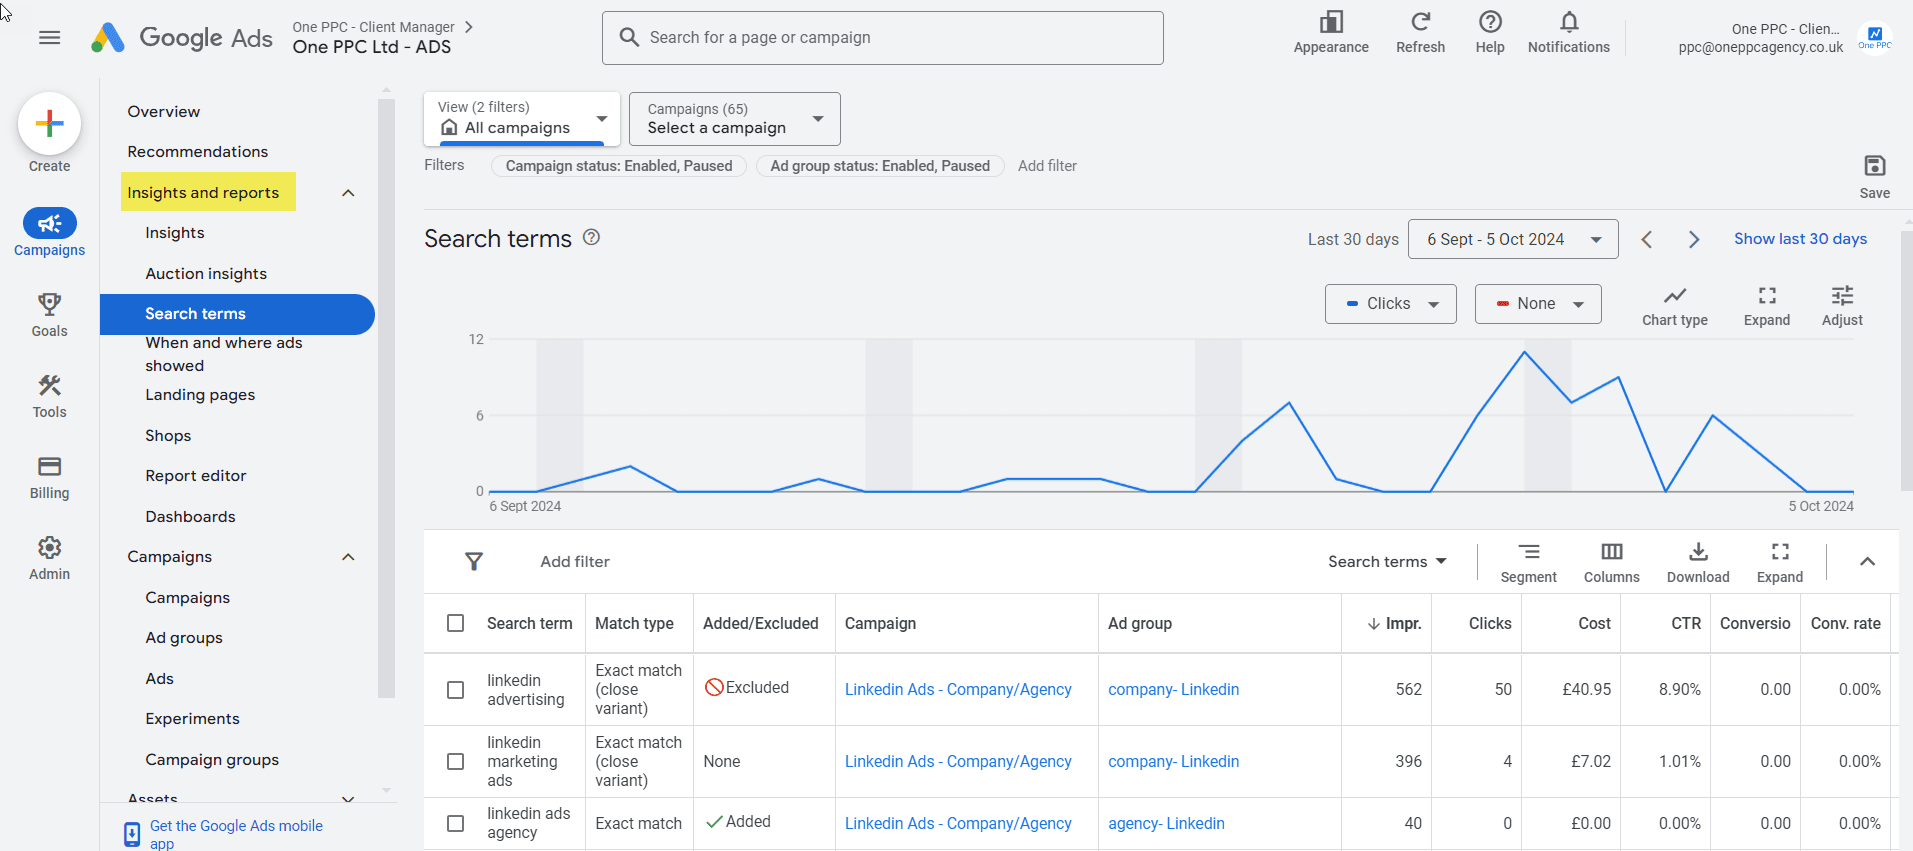
Task: Open the Clicks metric dropdown
Action: tap(1390, 304)
